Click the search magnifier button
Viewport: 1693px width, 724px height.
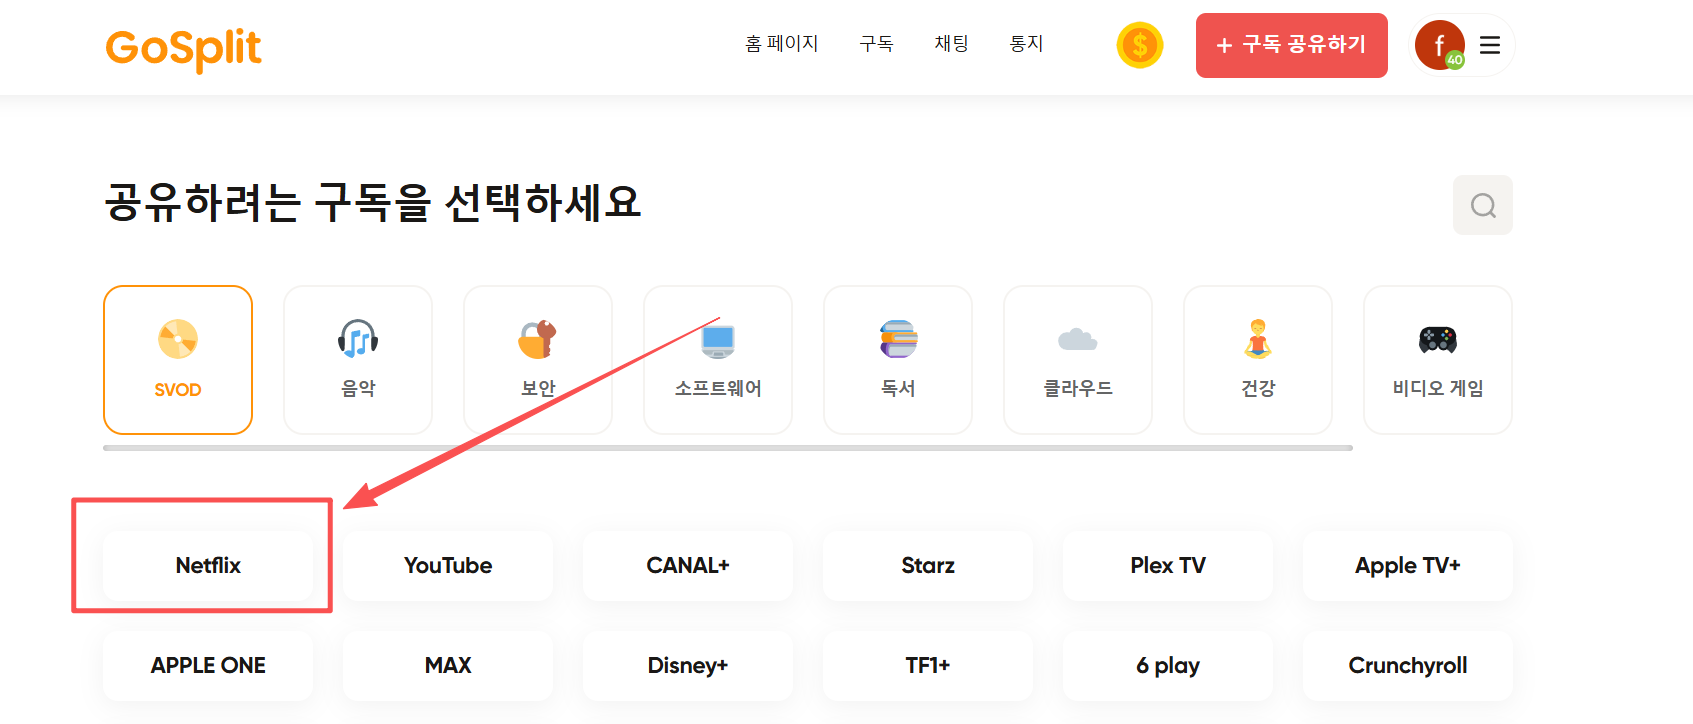1483,205
